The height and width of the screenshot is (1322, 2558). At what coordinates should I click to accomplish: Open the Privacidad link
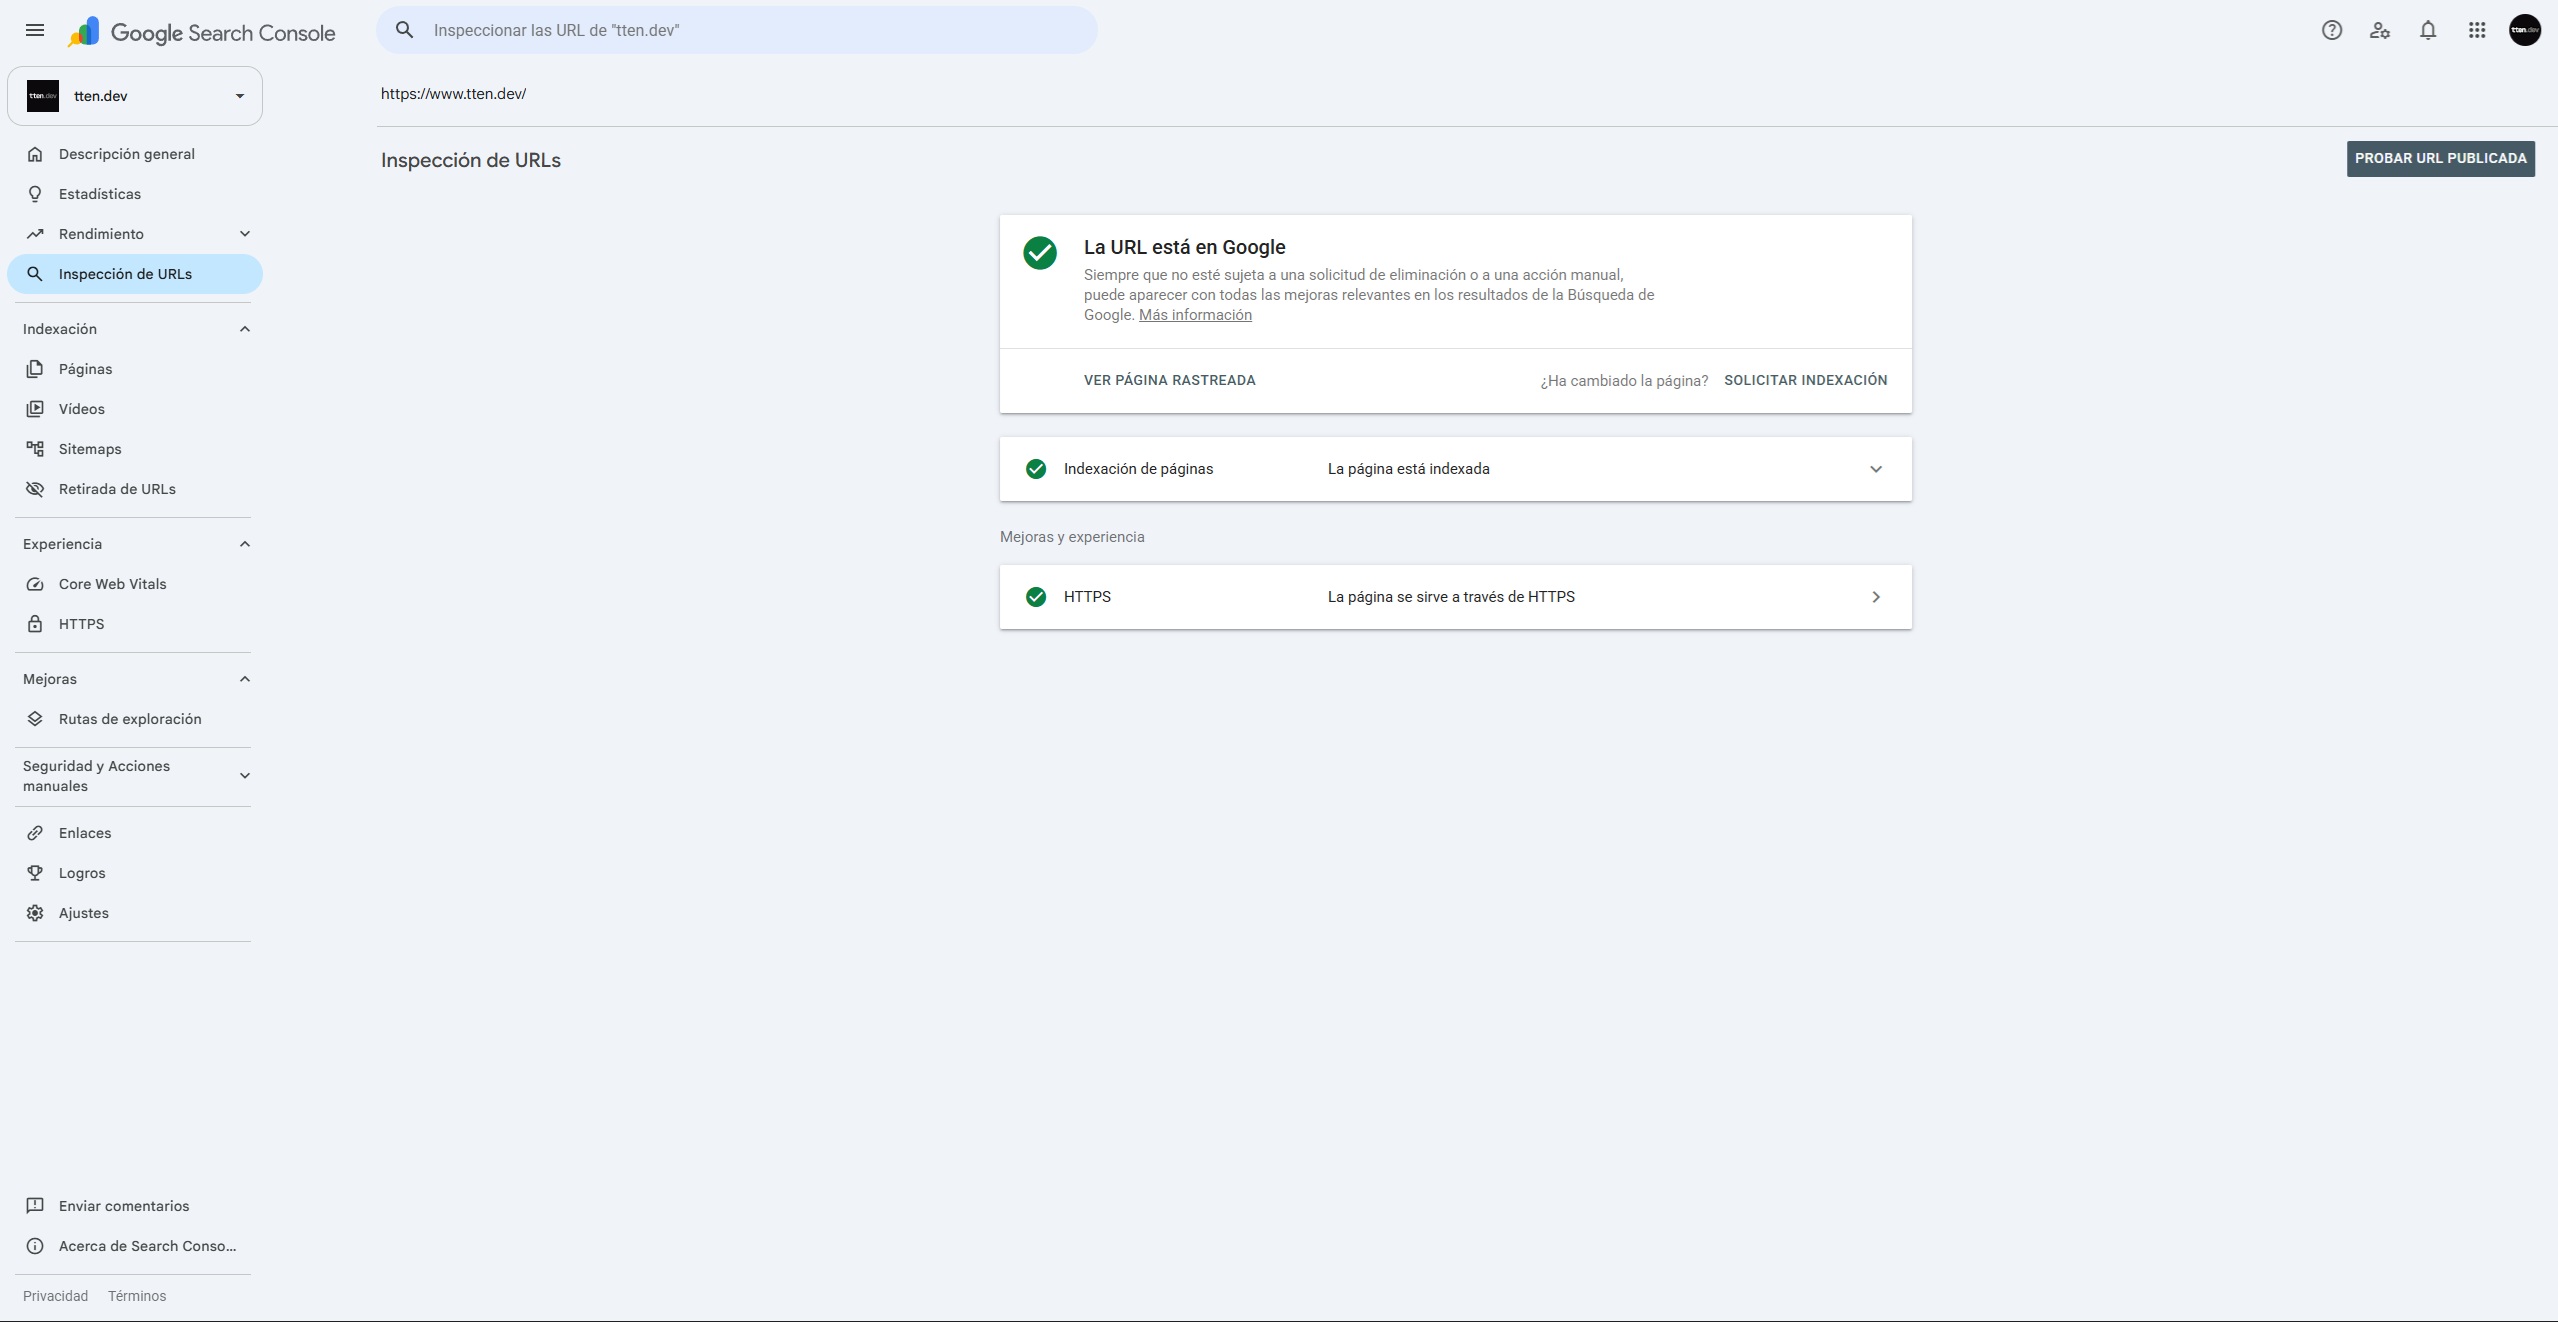[55, 1296]
